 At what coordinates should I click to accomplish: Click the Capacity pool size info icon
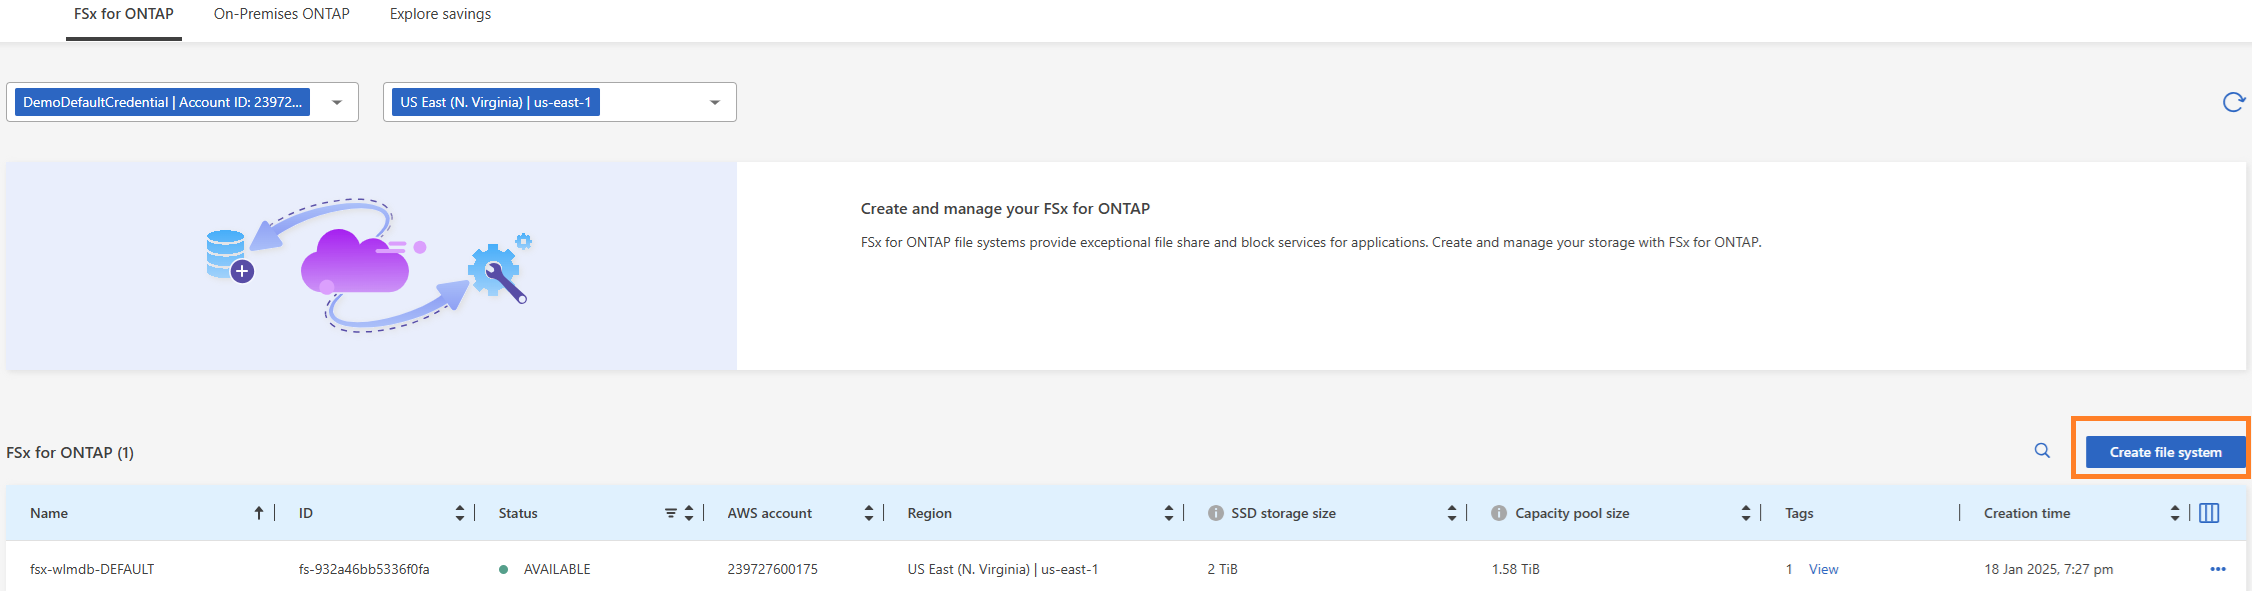(x=1499, y=513)
